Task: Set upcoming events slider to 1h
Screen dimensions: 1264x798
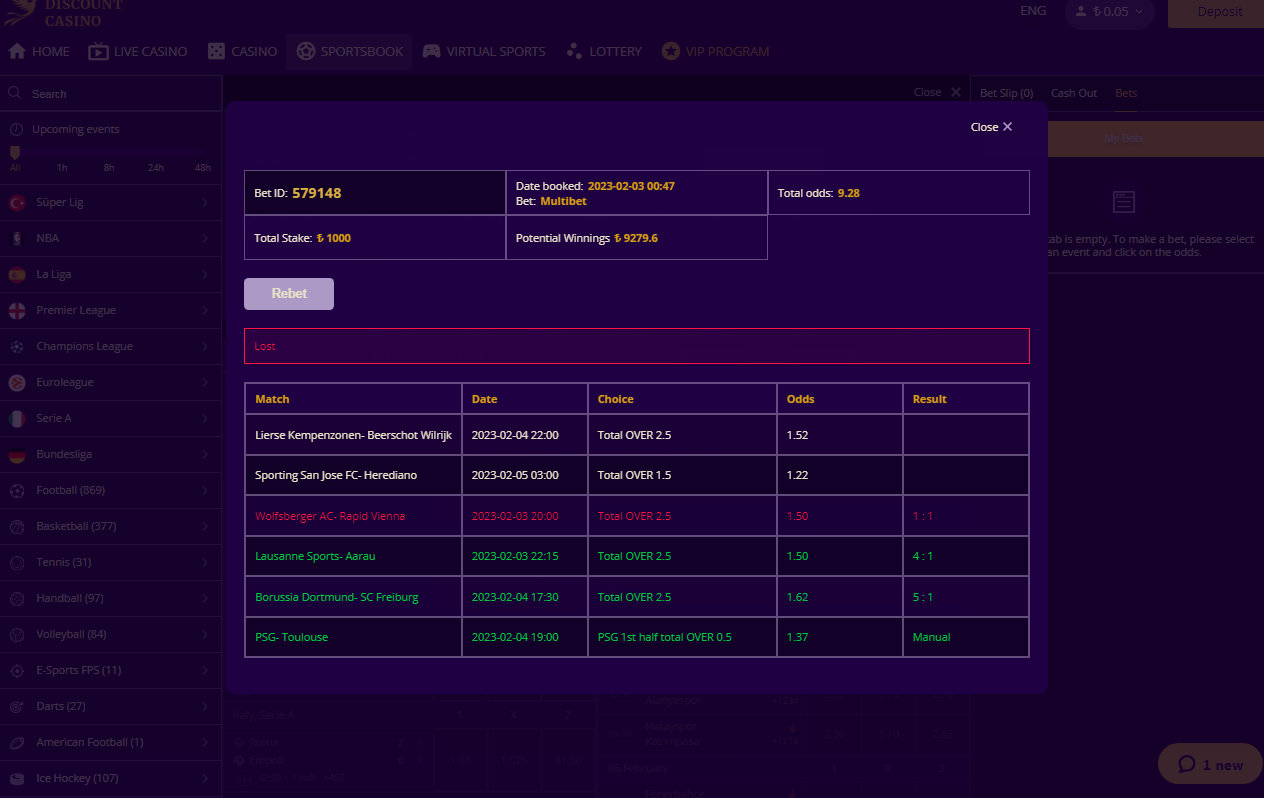Action: (x=62, y=167)
